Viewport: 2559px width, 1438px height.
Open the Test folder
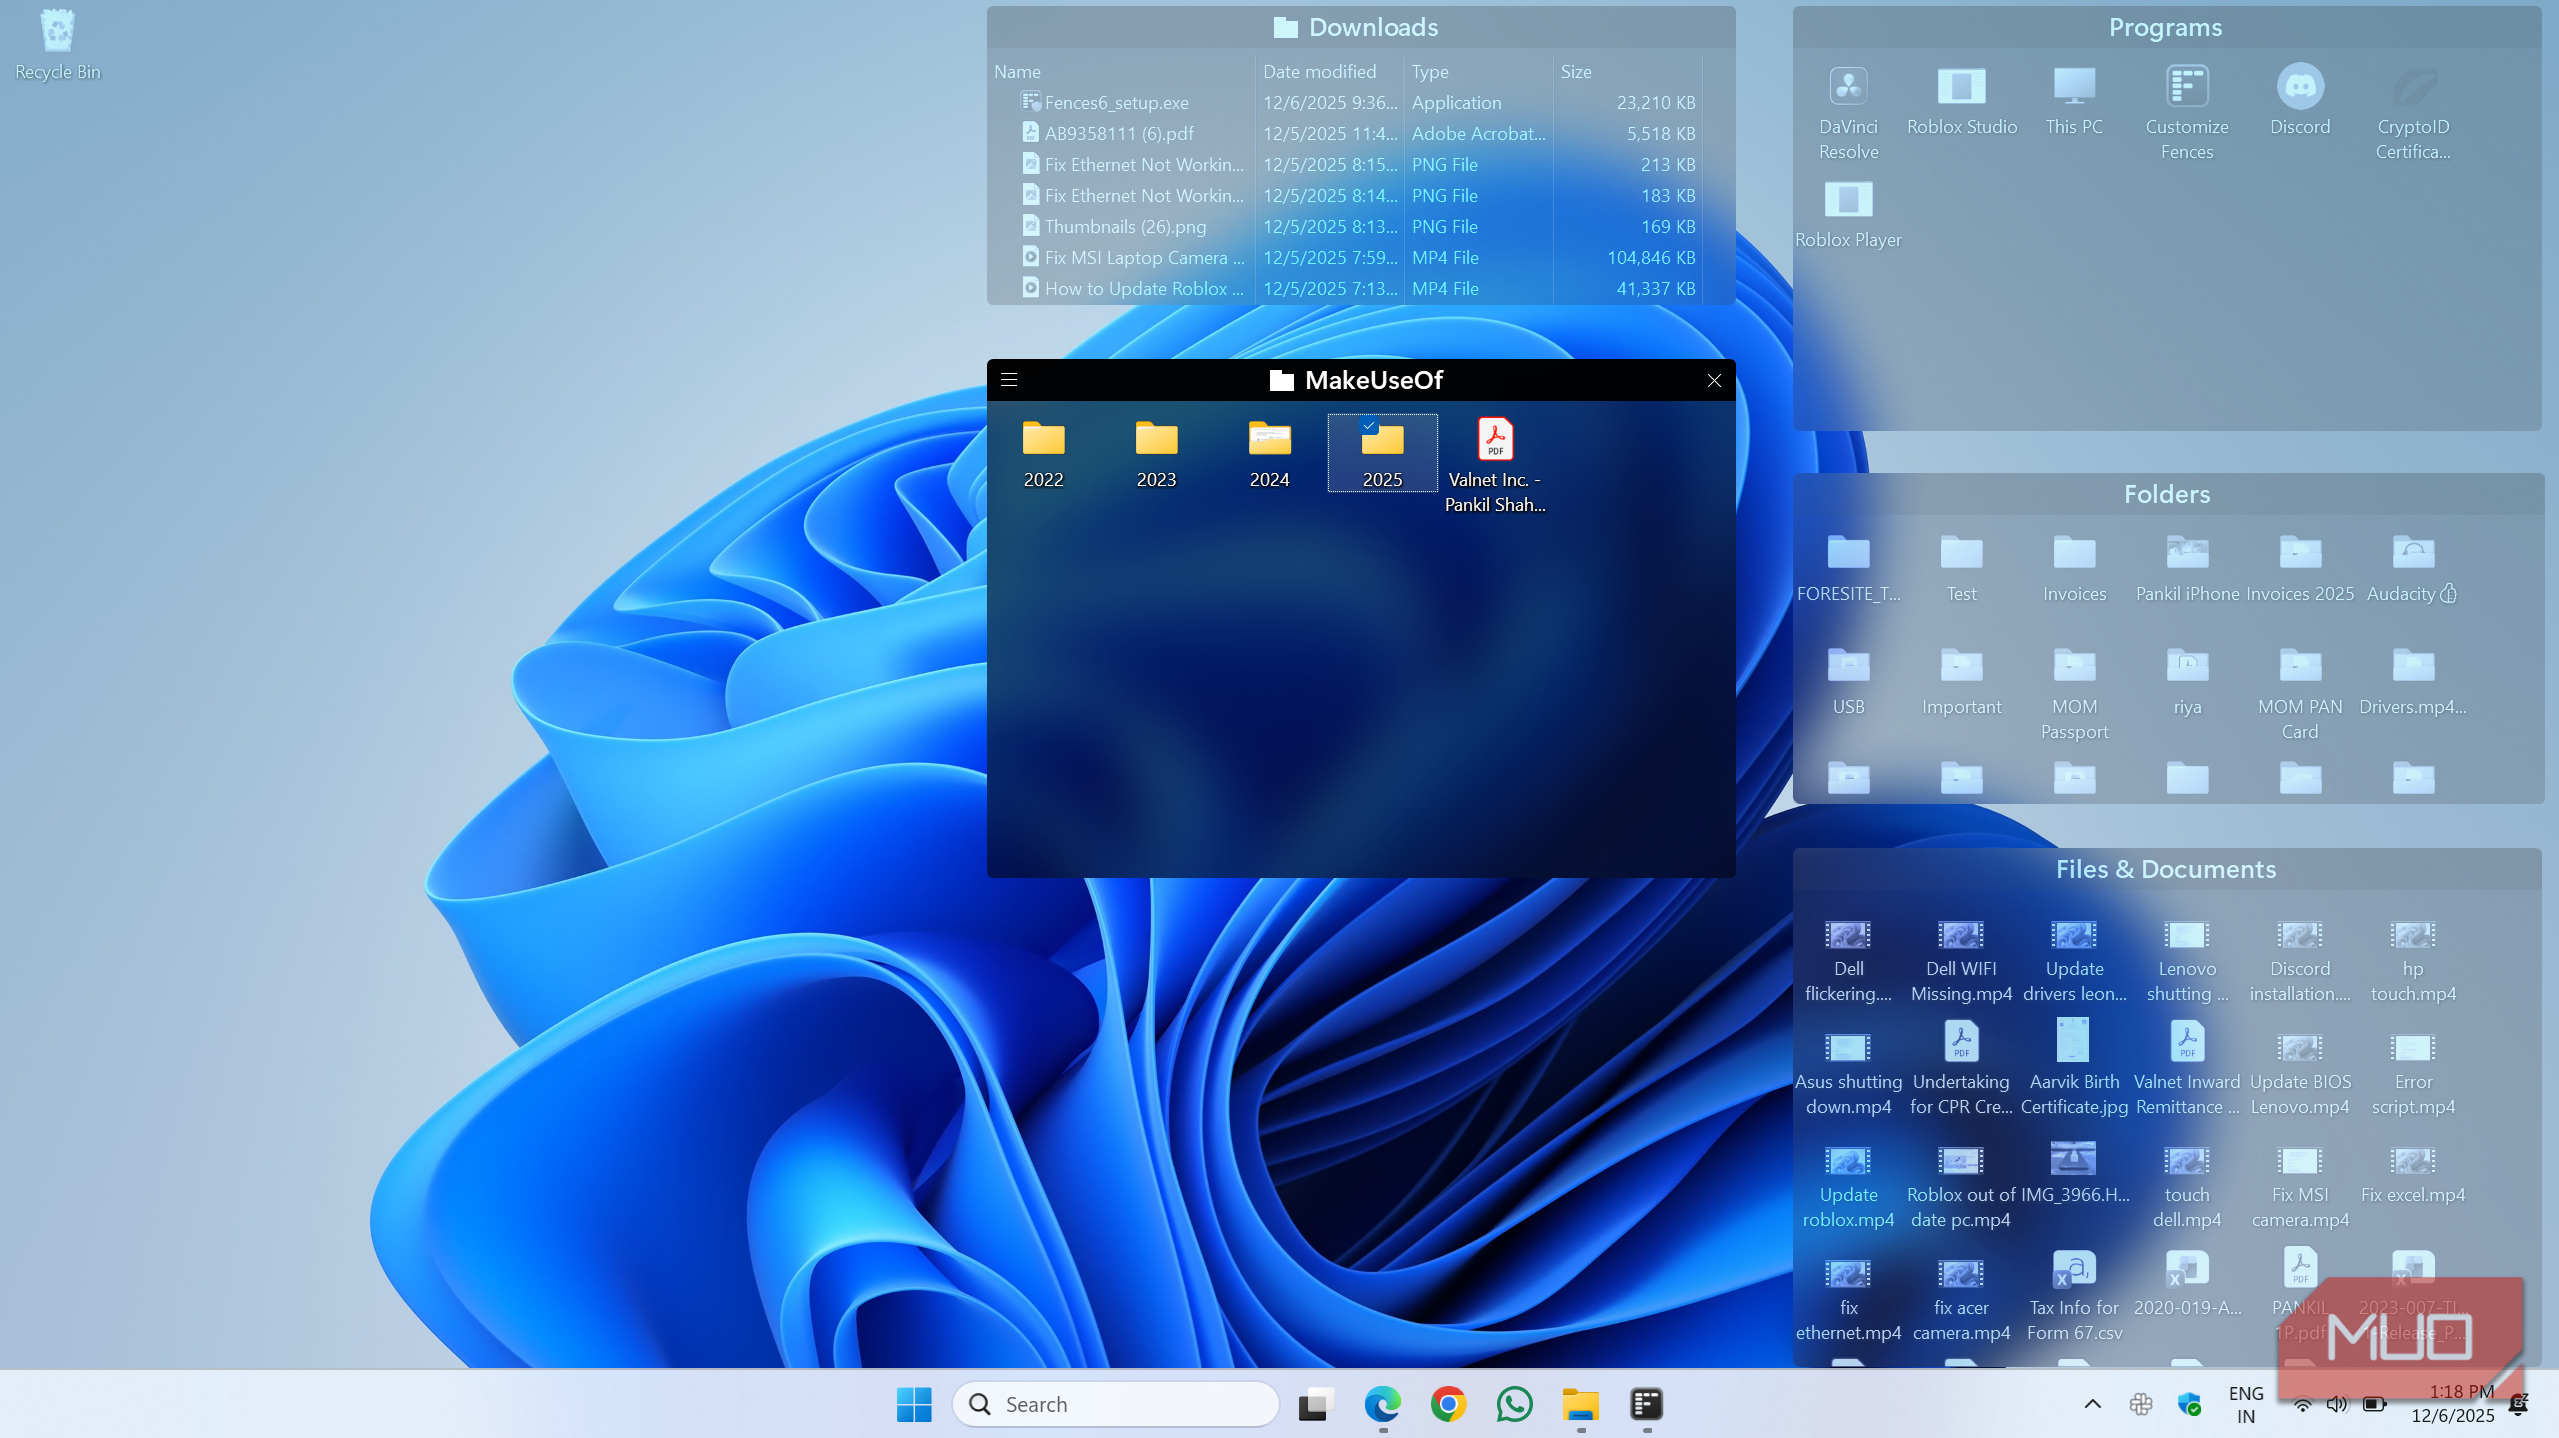click(1961, 568)
